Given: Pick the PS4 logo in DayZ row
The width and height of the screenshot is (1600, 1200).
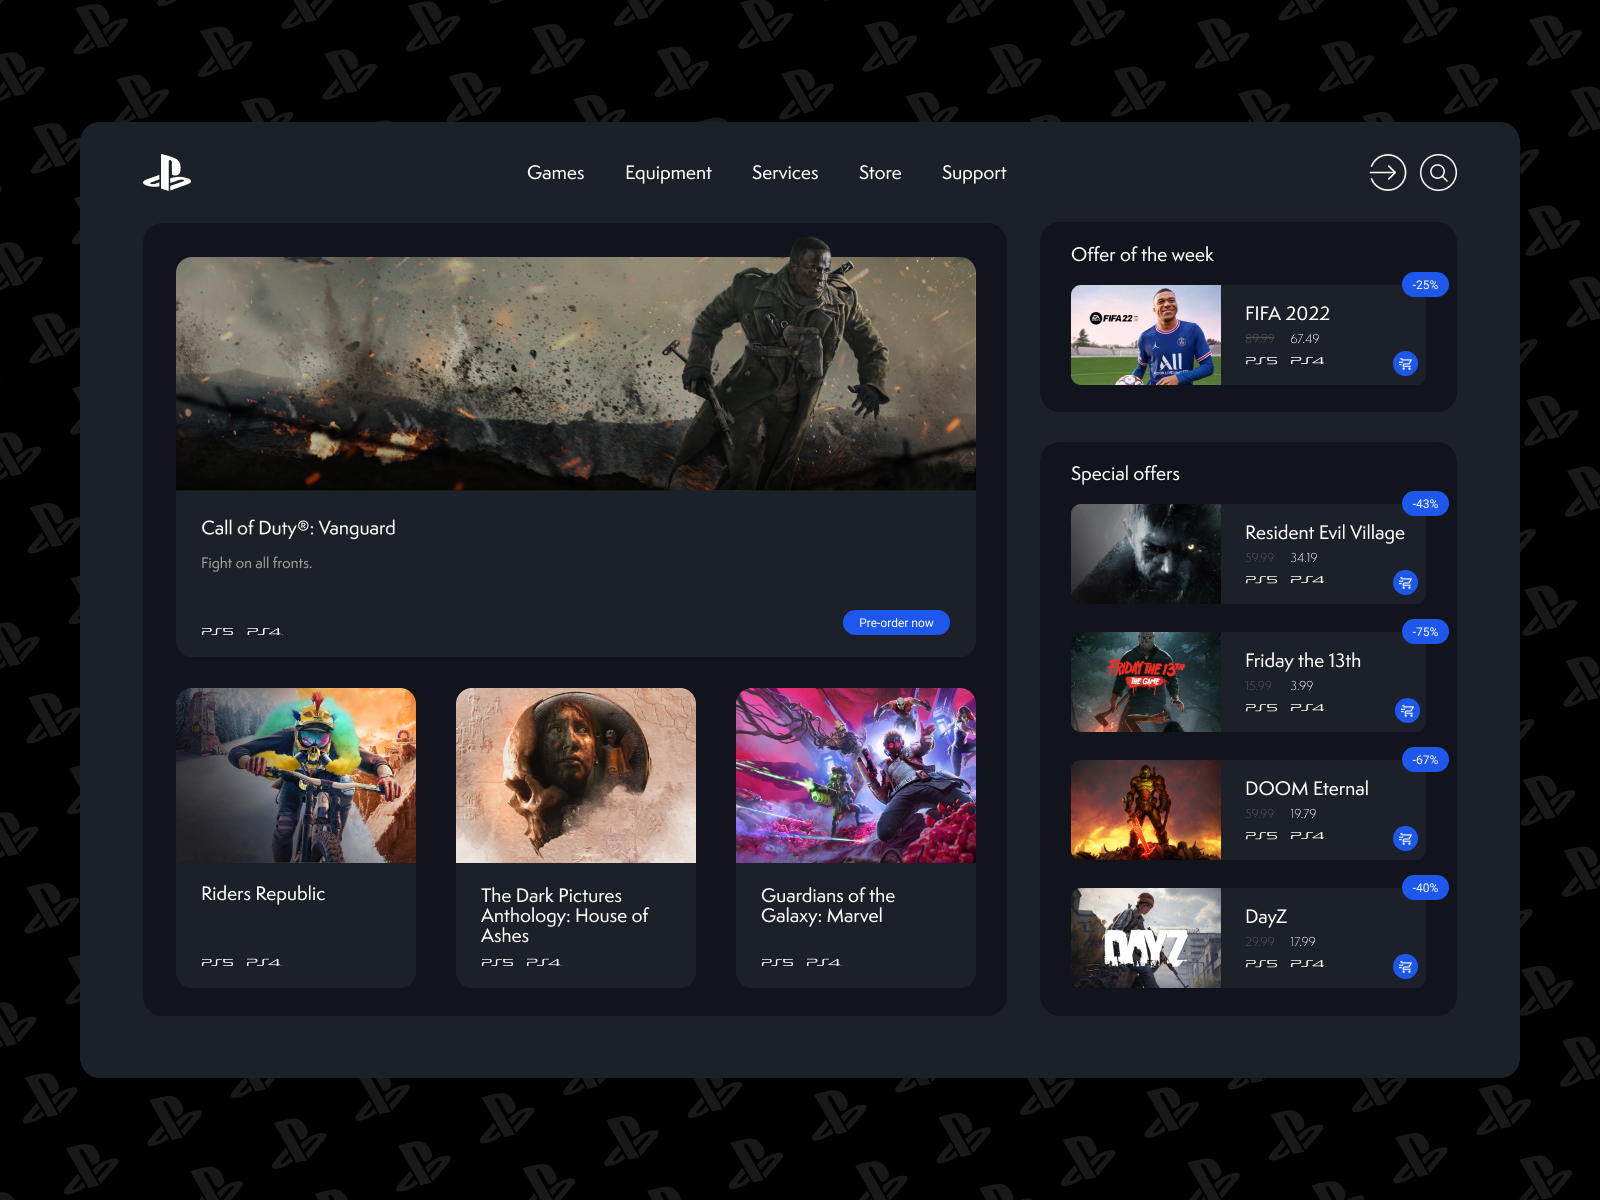Looking at the screenshot, I should coord(1307,963).
